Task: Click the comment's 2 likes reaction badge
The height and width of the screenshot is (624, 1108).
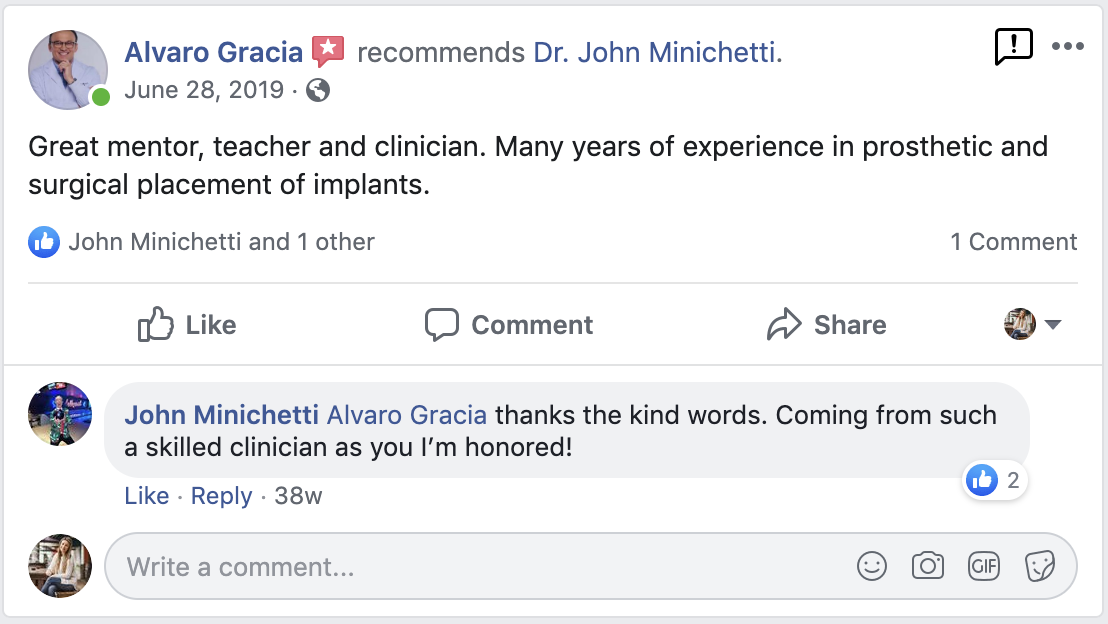Action: click(x=995, y=481)
